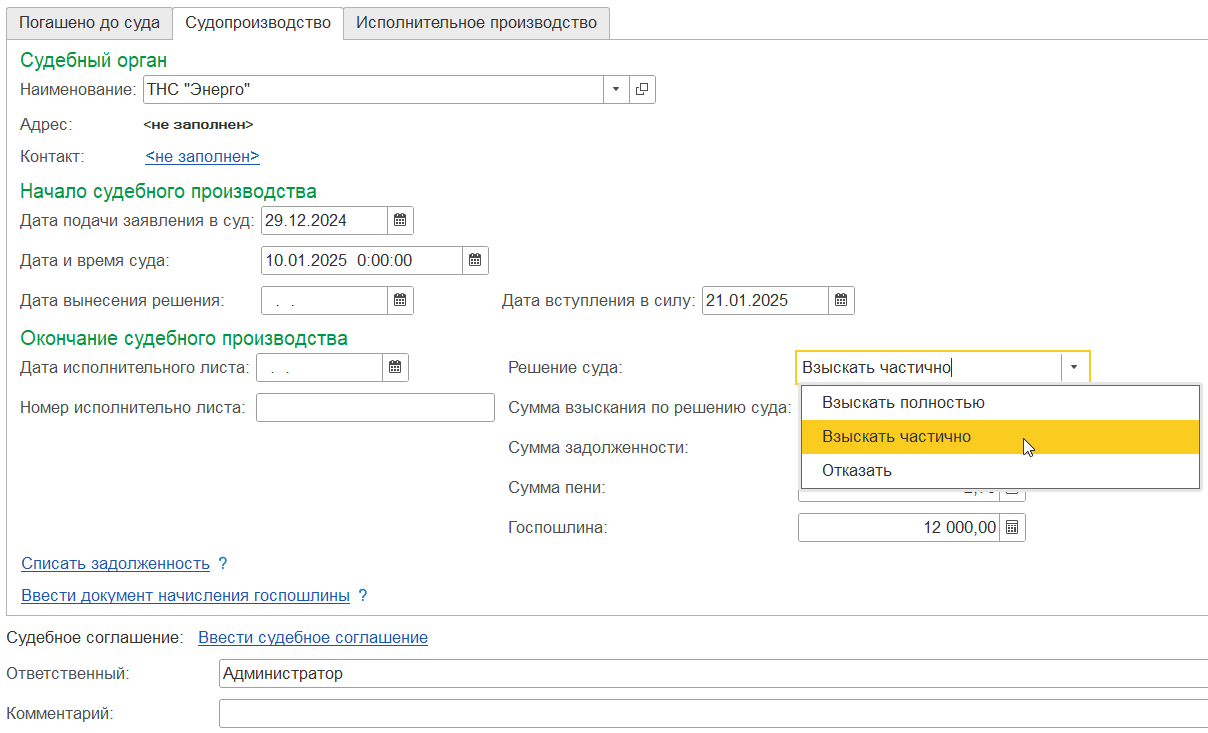Collapse the Решение суда dropdown arrow
The width and height of the screenshot is (1208, 733).
tap(1074, 368)
